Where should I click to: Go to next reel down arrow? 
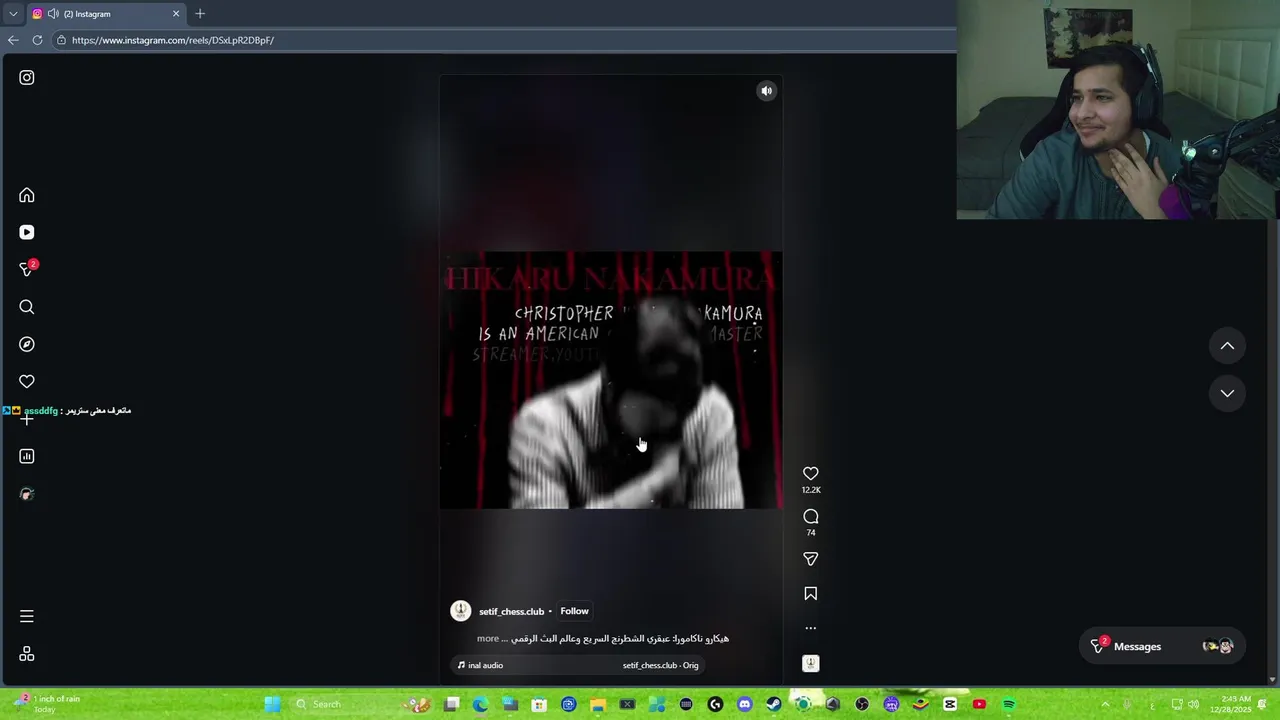pyautogui.click(x=1227, y=393)
